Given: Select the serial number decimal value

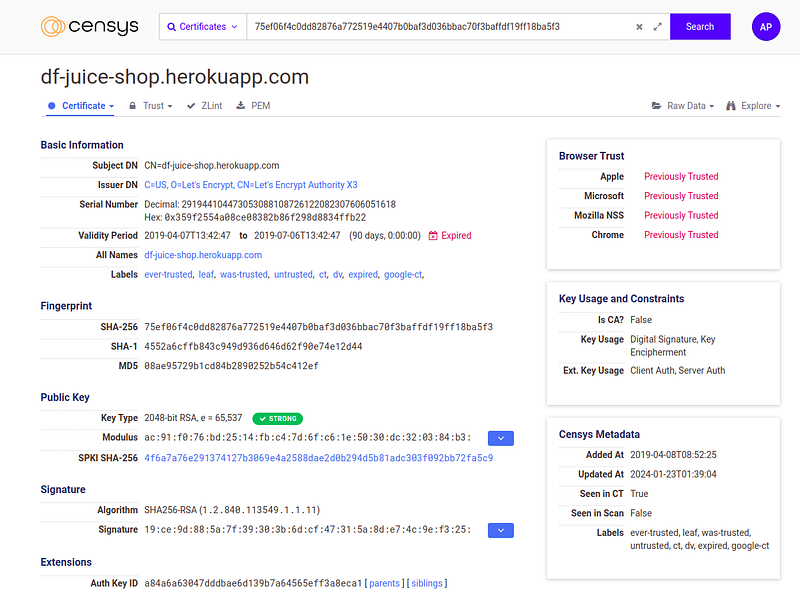Looking at the screenshot, I should point(289,204).
